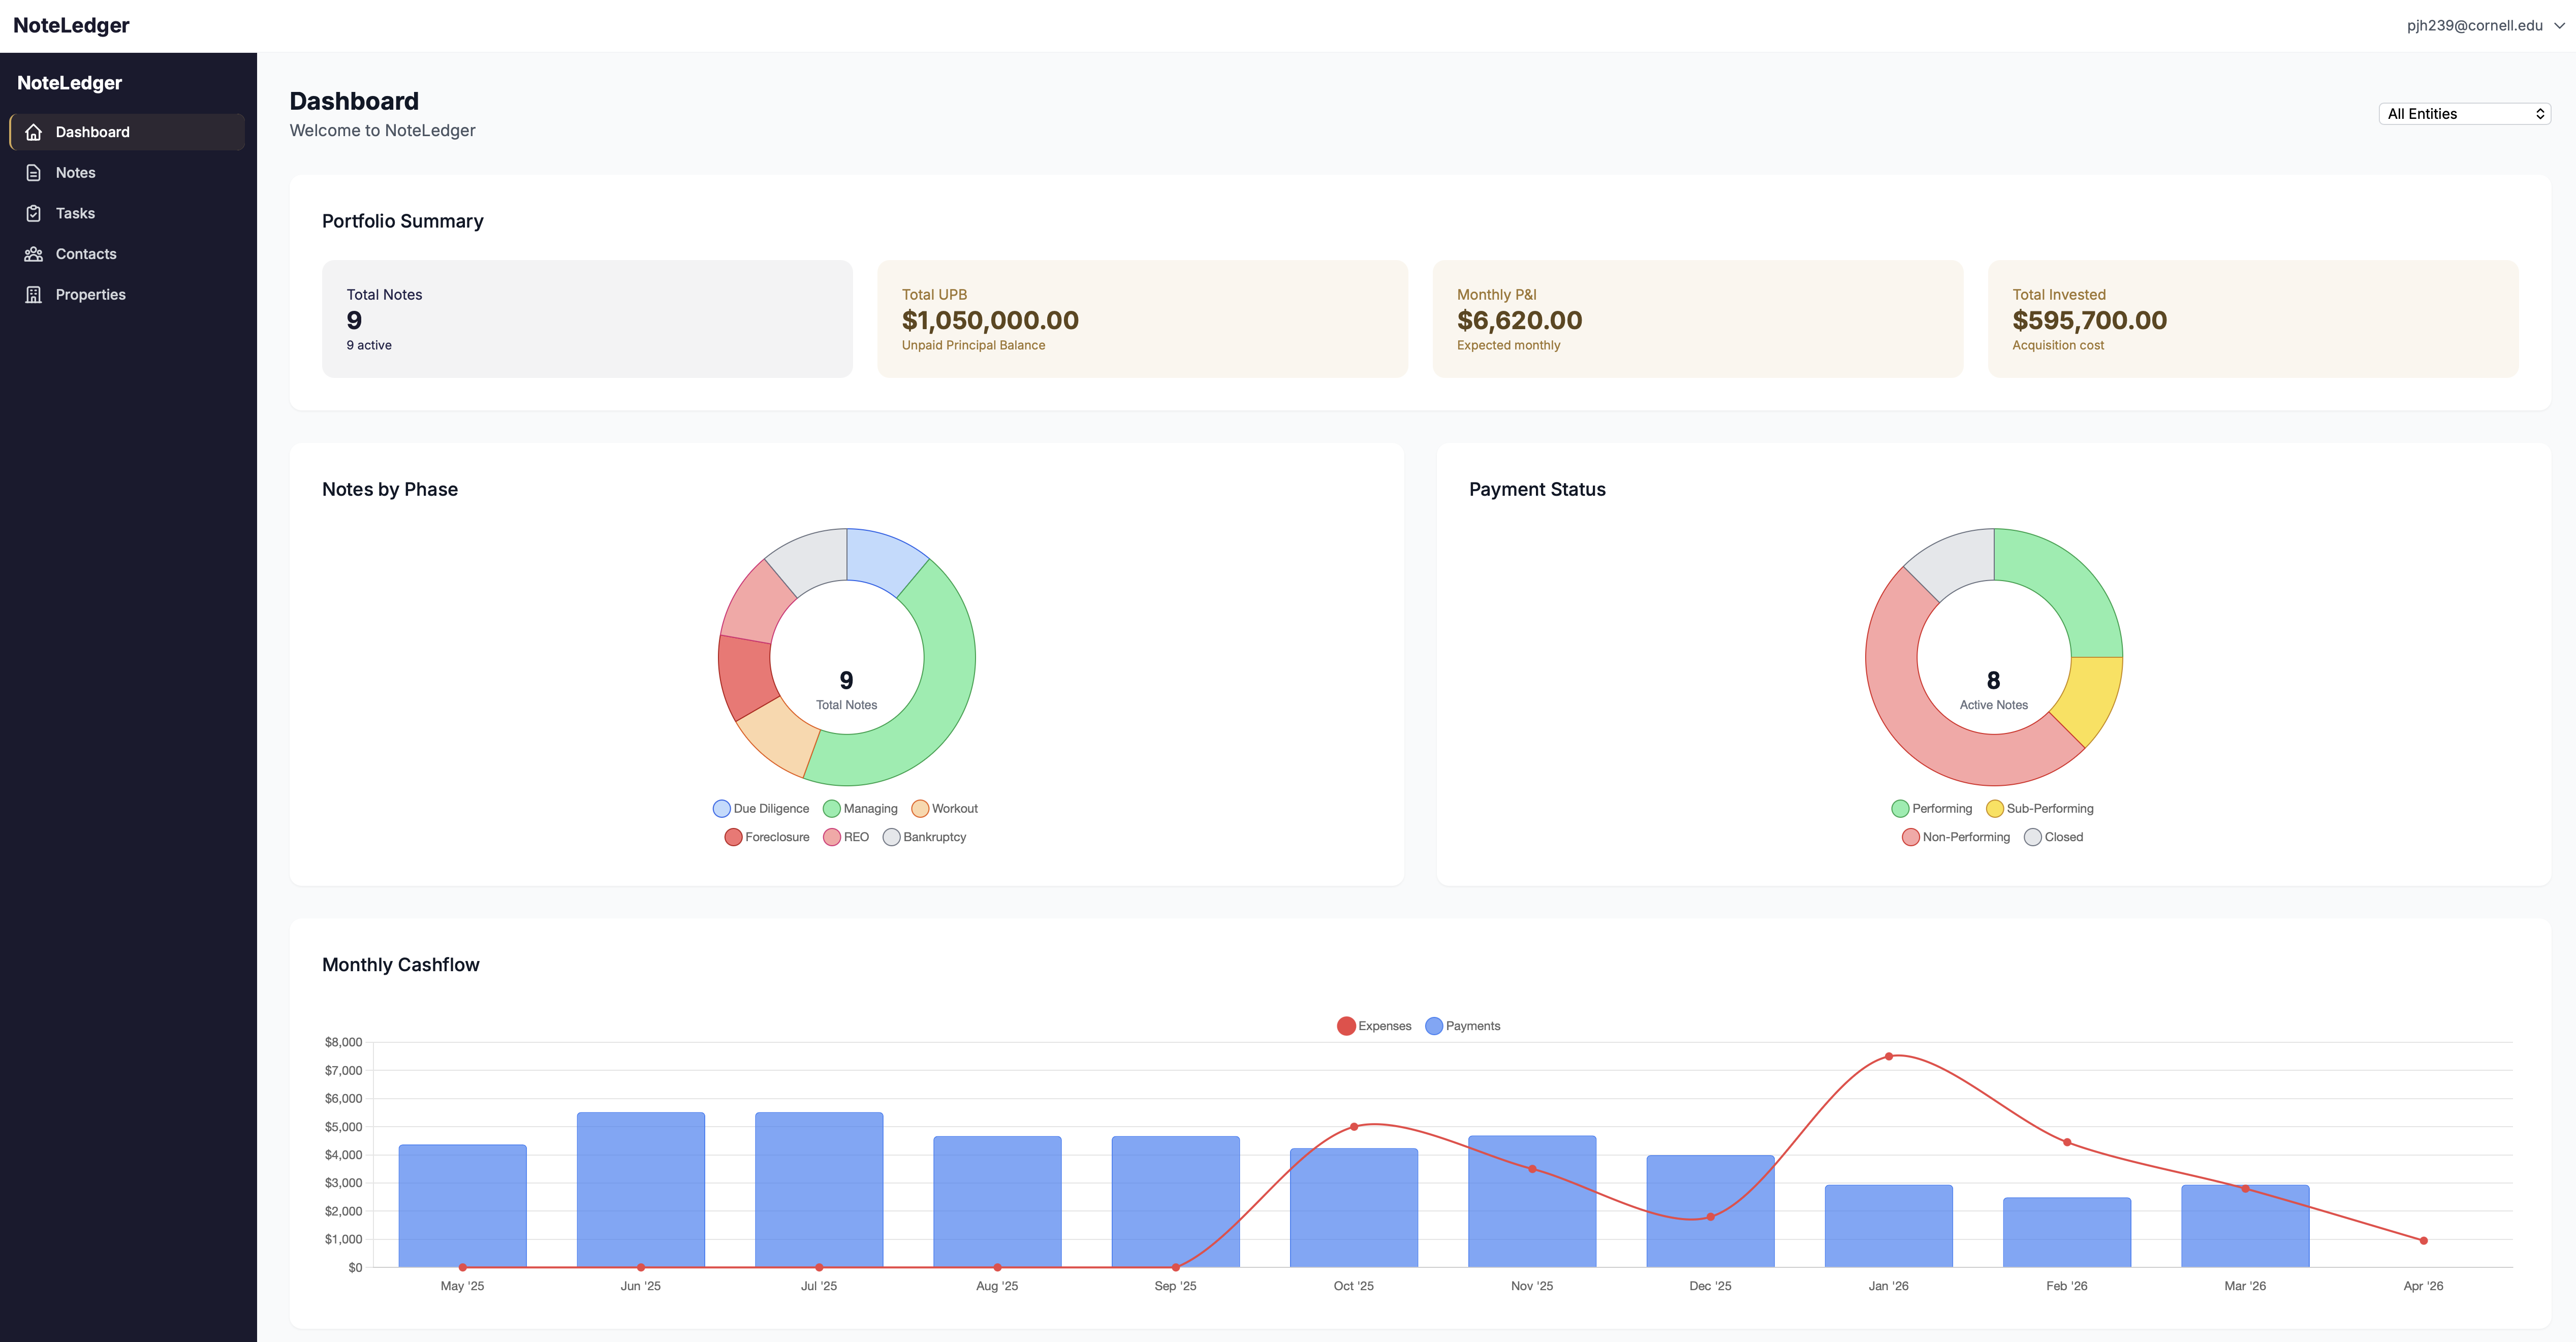Click the Managing green color swatch

[831, 808]
